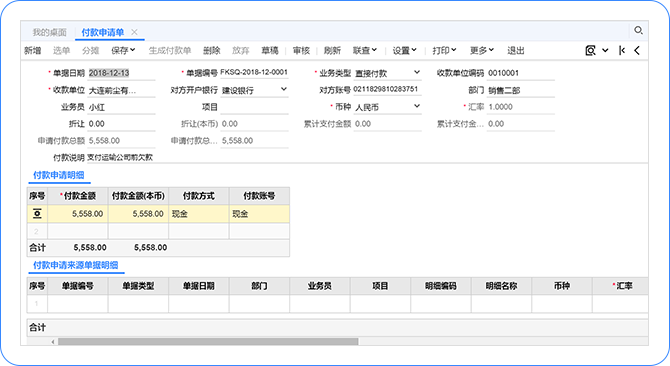Click the 单据编号 column header in source table

coord(78,286)
